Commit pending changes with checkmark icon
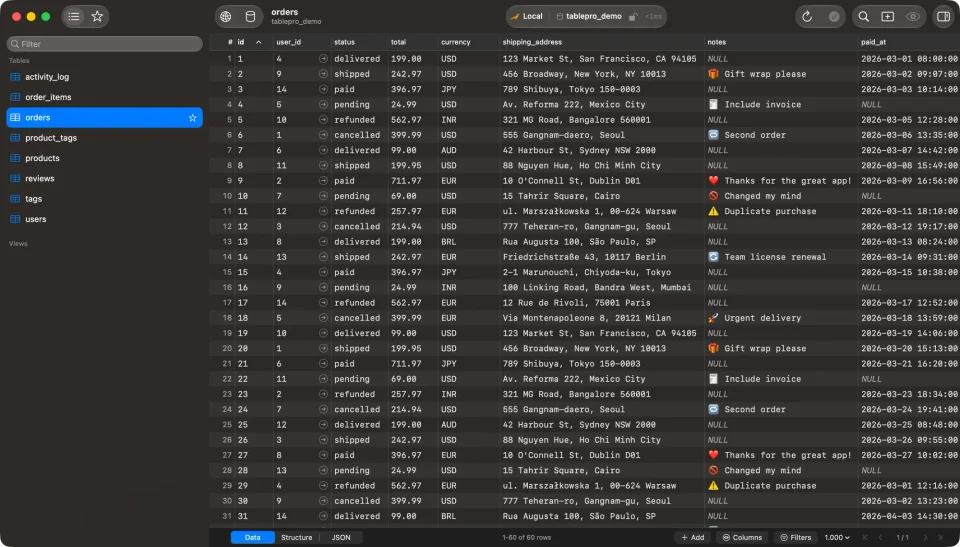This screenshot has width=960, height=547. coord(834,17)
